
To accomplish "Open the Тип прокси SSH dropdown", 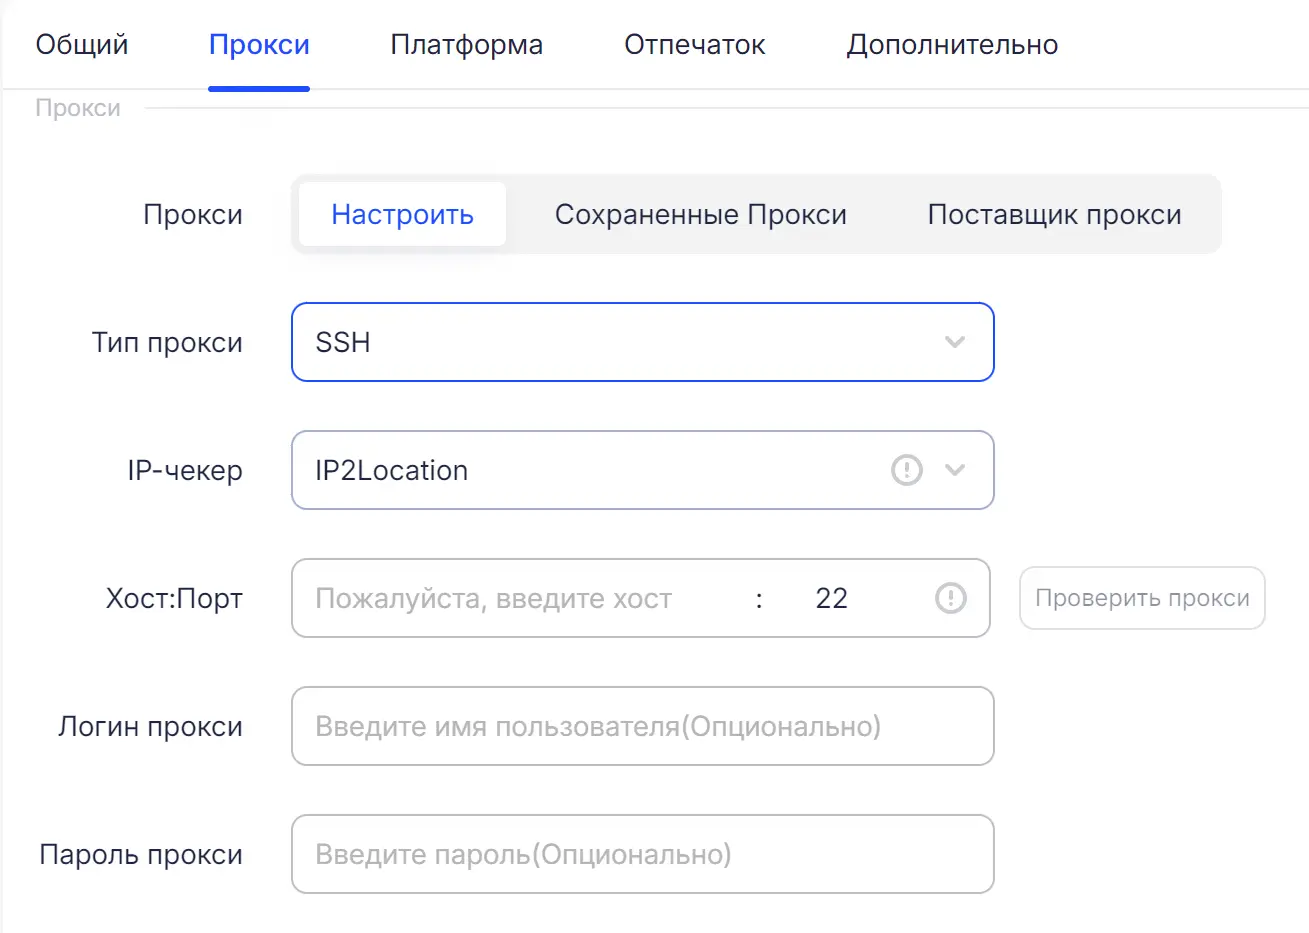I will (642, 342).
